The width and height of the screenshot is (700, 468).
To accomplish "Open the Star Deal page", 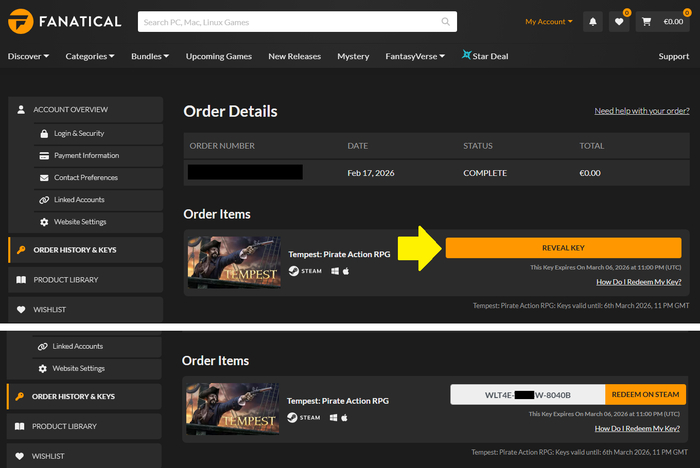I will [x=485, y=56].
